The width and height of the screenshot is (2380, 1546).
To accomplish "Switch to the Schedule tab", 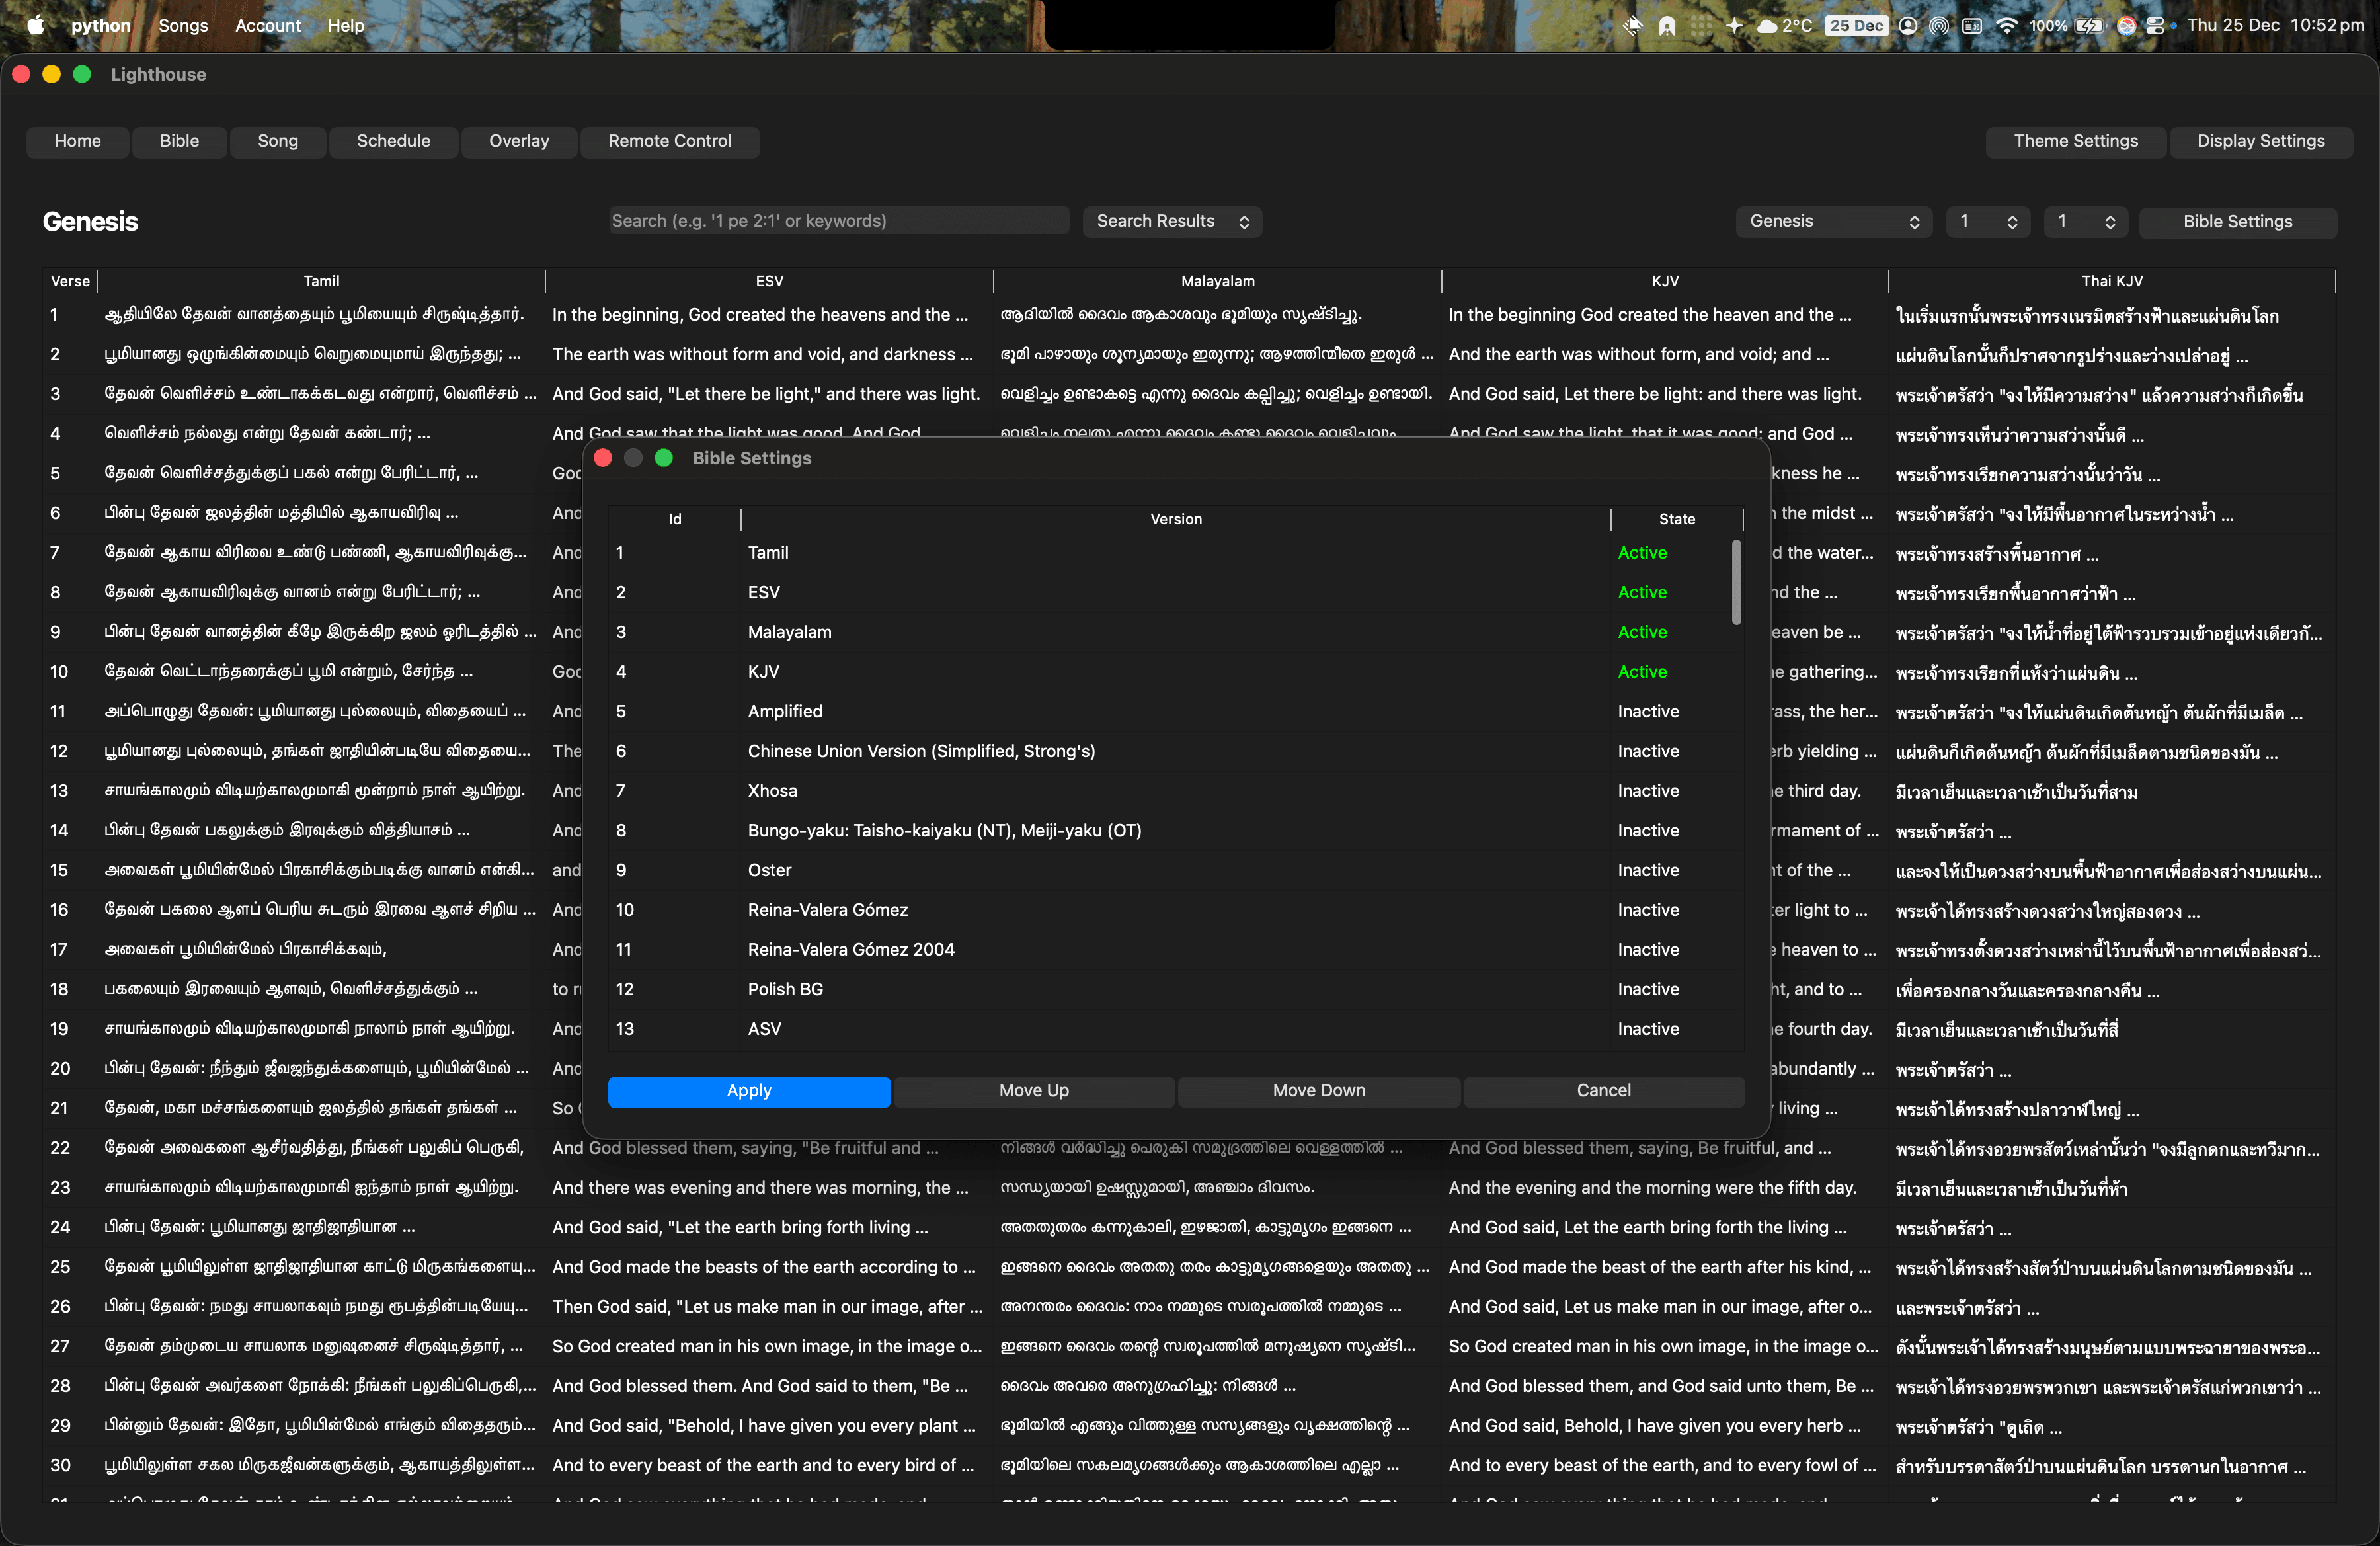I will point(393,141).
